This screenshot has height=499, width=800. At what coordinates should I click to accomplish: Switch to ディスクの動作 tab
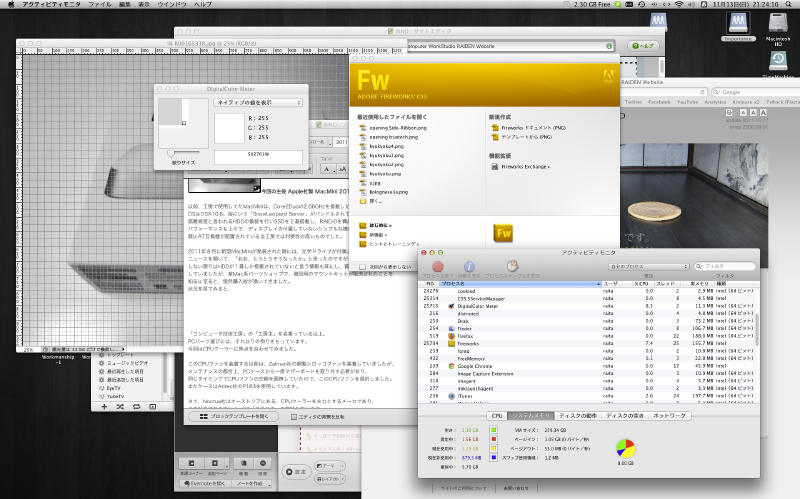578,415
